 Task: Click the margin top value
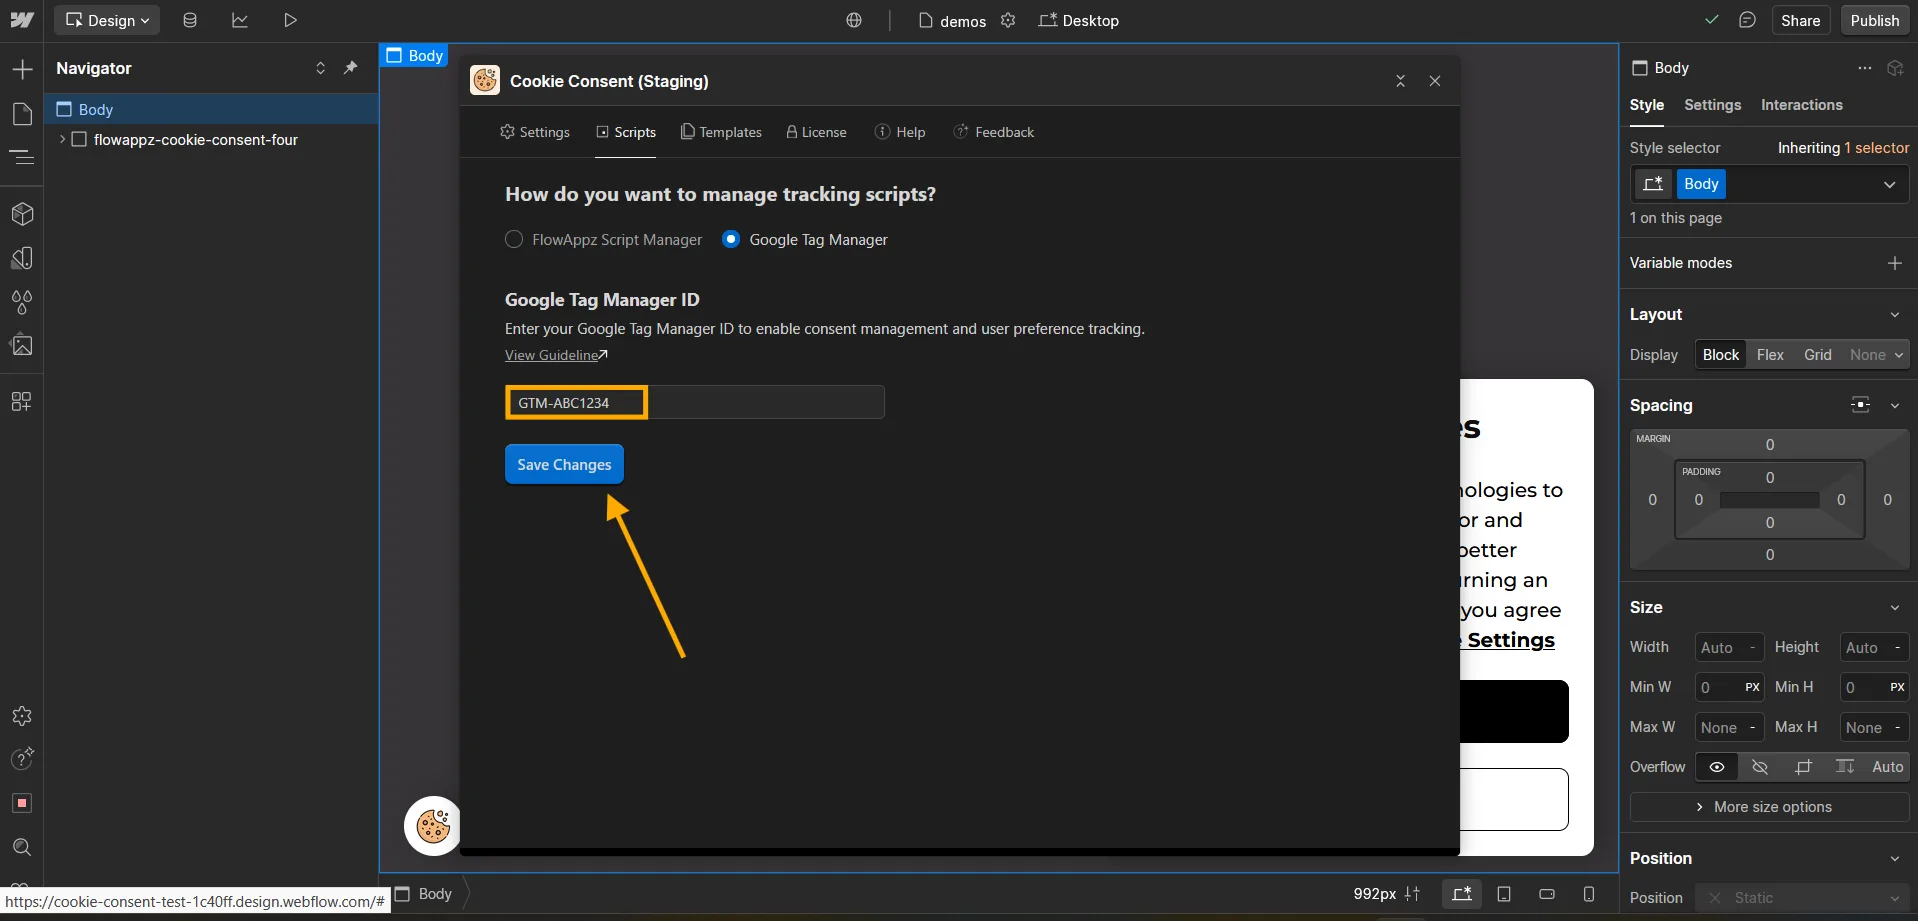pos(1769,444)
